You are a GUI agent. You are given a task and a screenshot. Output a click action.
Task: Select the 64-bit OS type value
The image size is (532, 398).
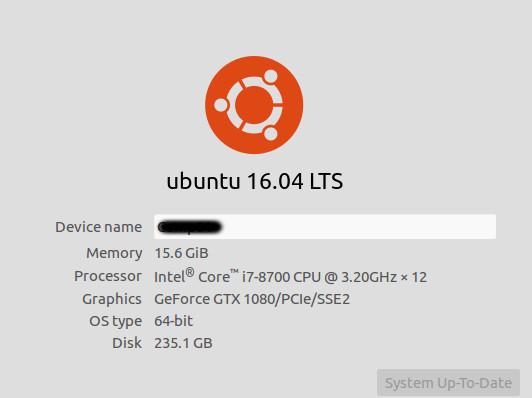click(x=173, y=321)
